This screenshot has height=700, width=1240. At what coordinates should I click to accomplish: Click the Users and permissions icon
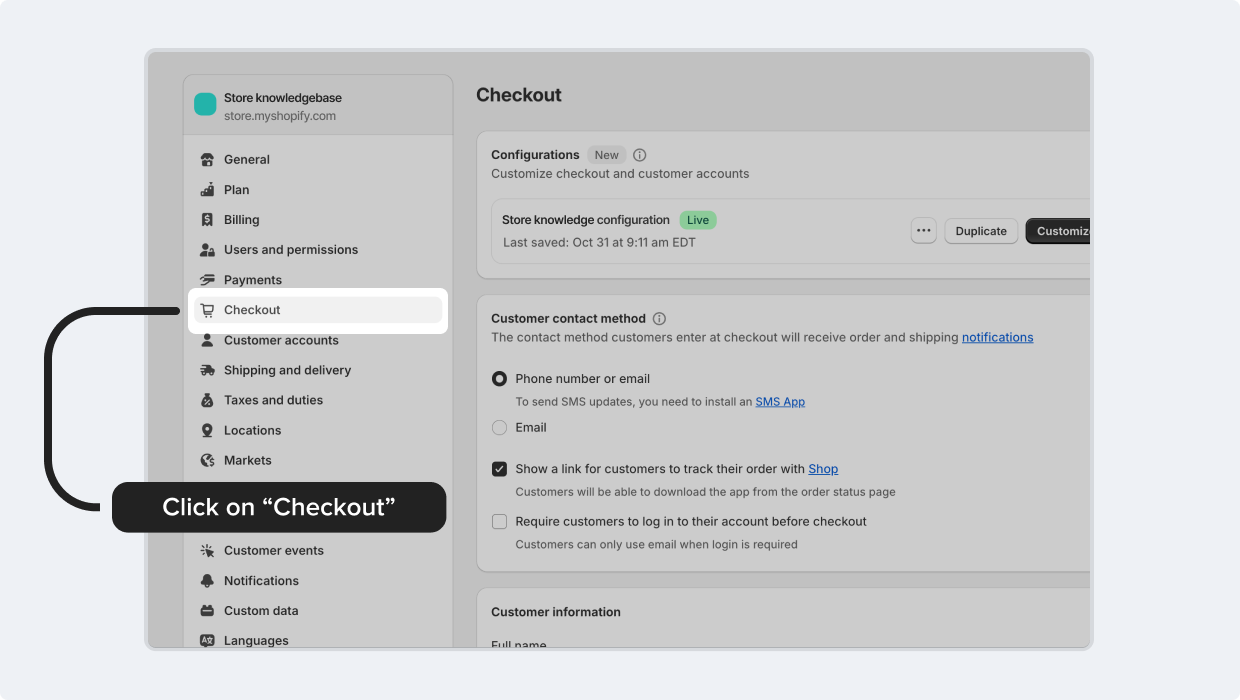(207, 250)
